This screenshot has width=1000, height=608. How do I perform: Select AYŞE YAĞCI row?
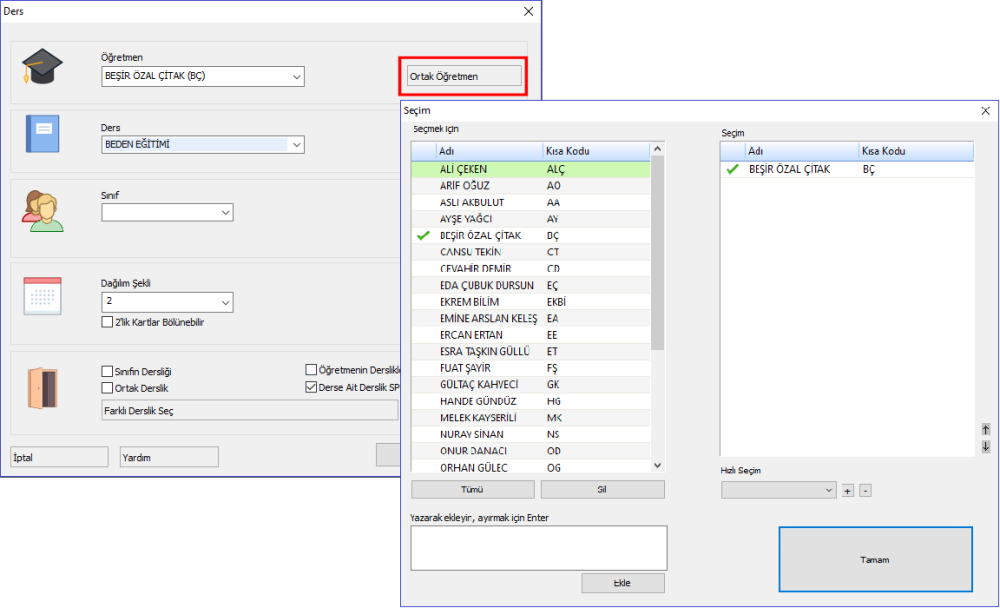(531, 219)
